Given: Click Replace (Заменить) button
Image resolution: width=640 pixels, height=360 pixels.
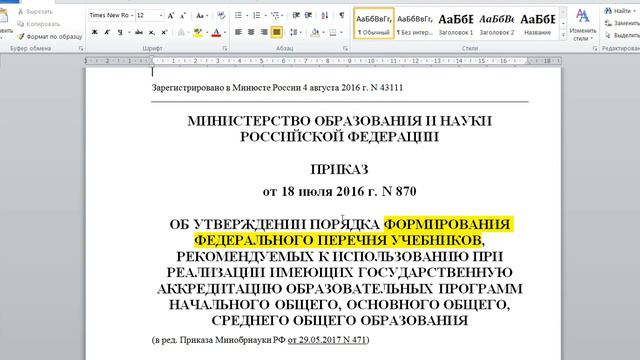Looking at the screenshot, I should [x=622, y=23].
